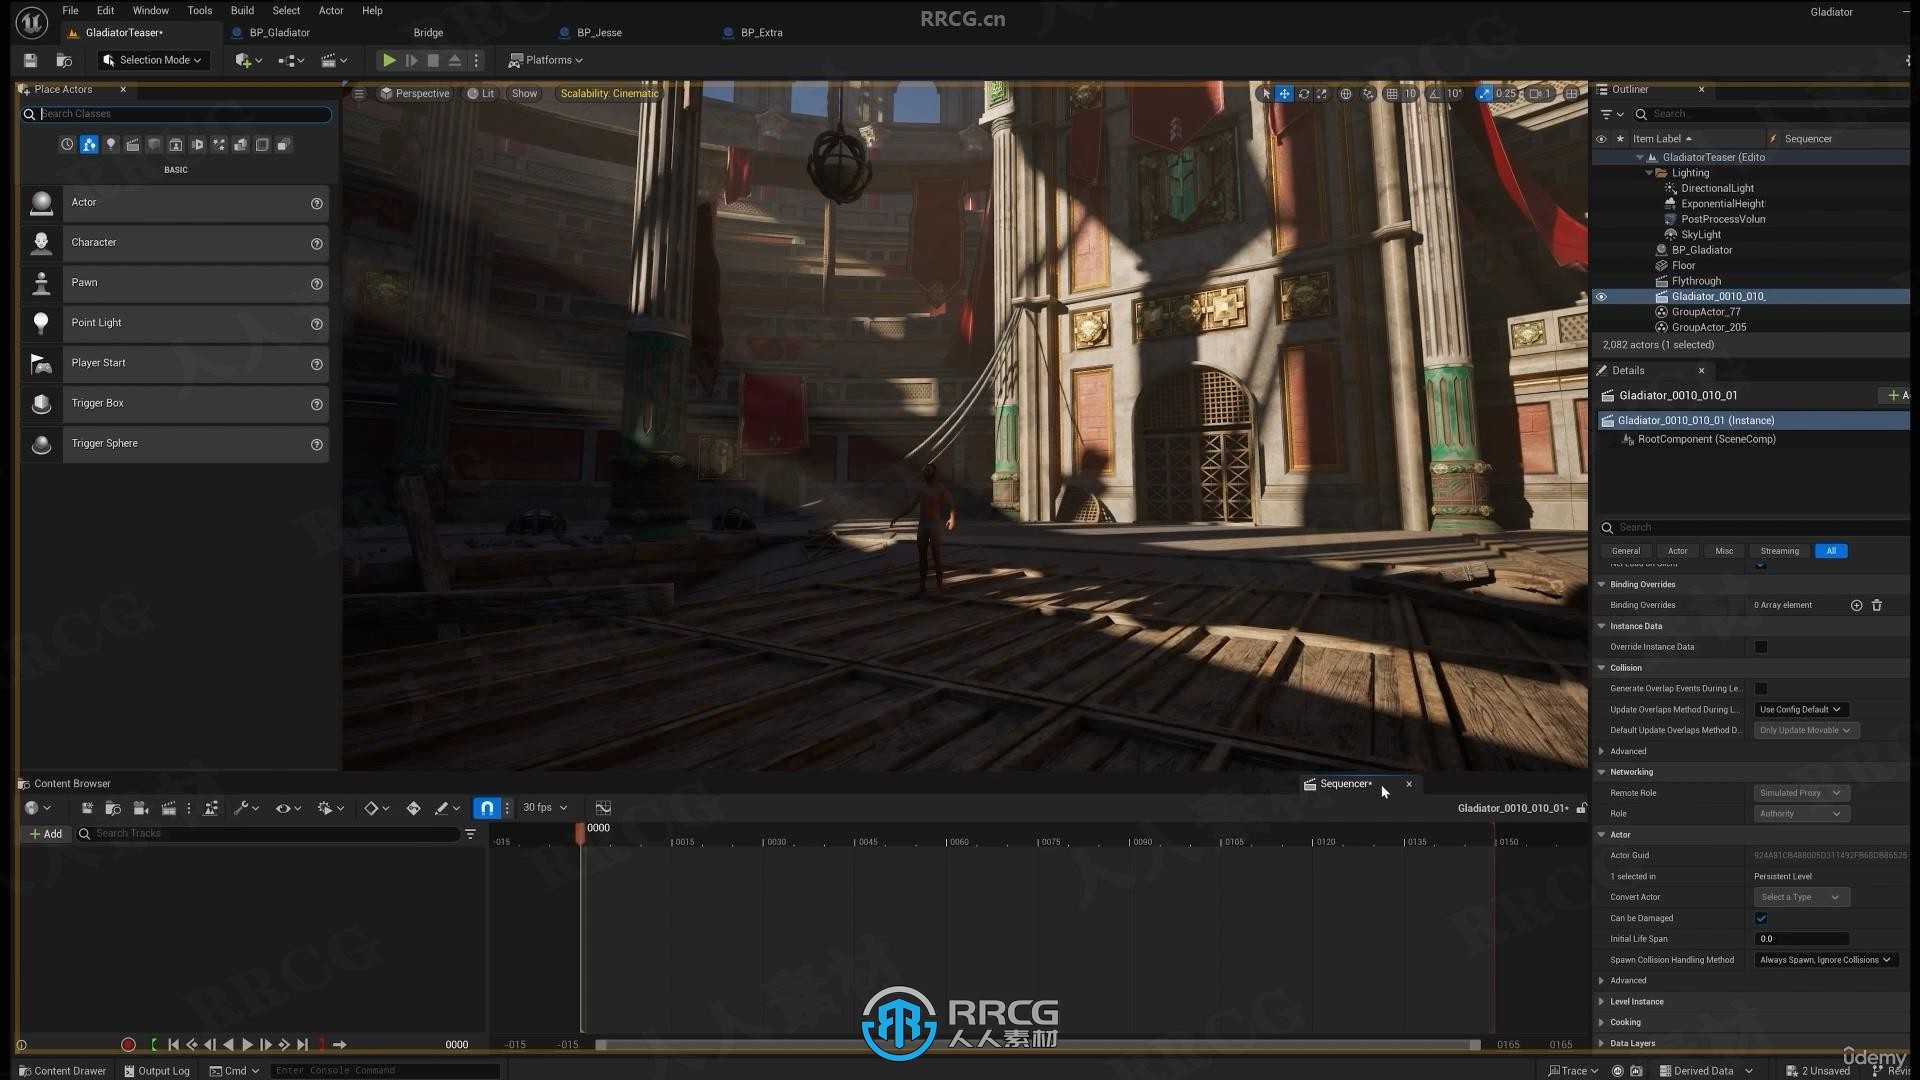Collapse the Lighting folder in Outliner
The width and height of the screenshot is (1920, 1080).
(x=1650, y=173)
